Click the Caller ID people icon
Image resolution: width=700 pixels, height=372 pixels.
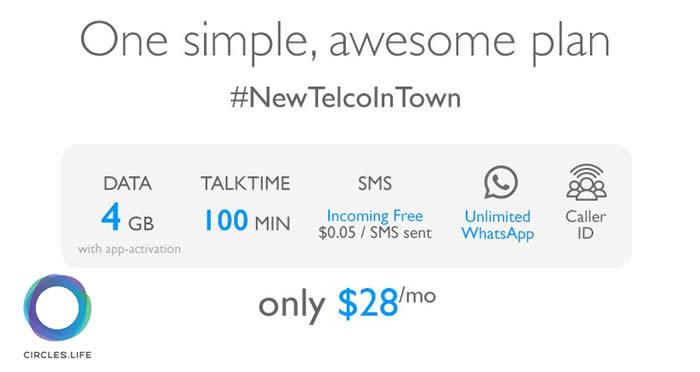586,182
